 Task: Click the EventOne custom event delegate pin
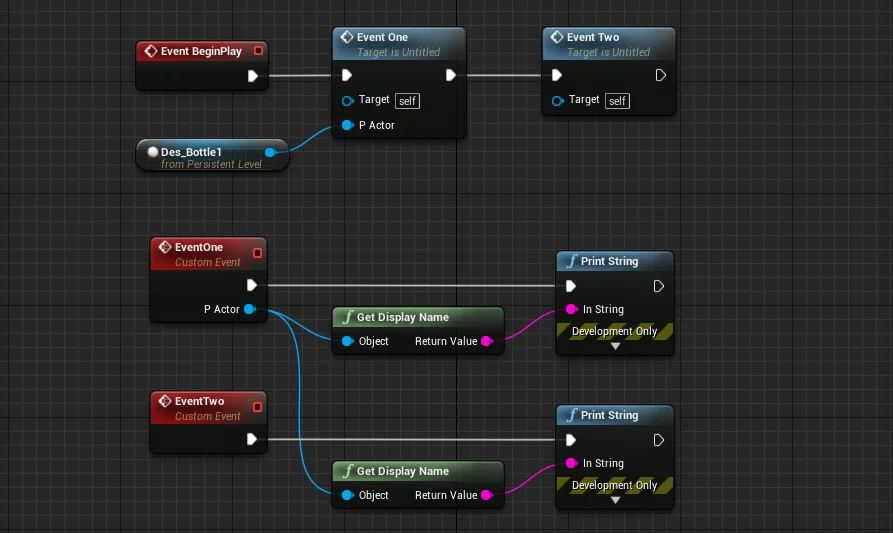pos(258,253)
